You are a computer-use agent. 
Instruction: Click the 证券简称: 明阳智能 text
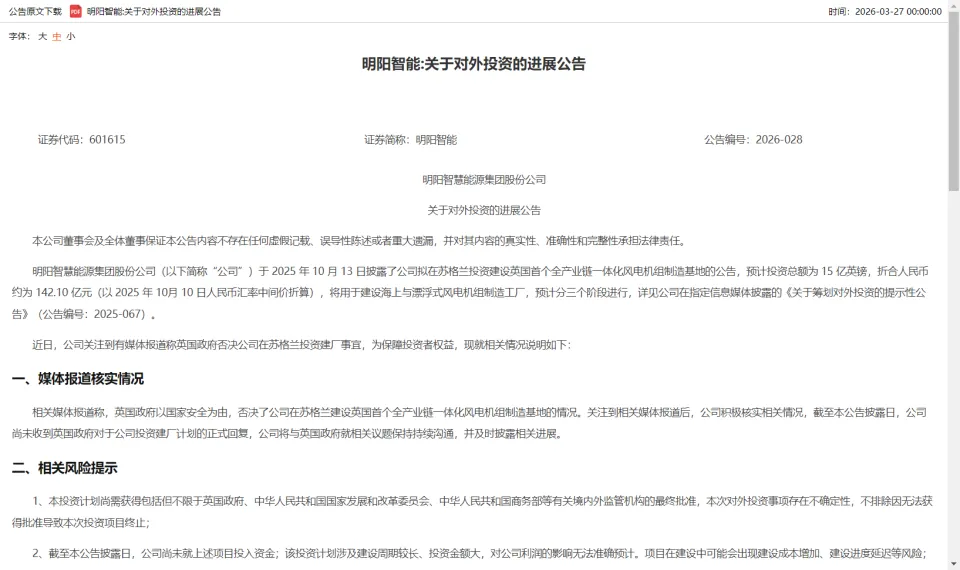pos(411,140)
